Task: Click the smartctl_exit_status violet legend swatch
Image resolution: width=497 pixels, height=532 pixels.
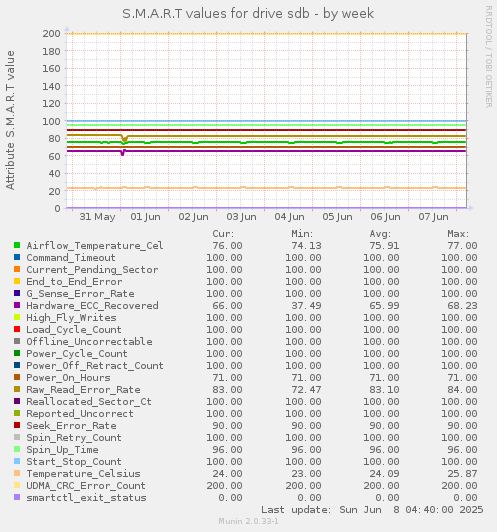Action: (17, 497)
